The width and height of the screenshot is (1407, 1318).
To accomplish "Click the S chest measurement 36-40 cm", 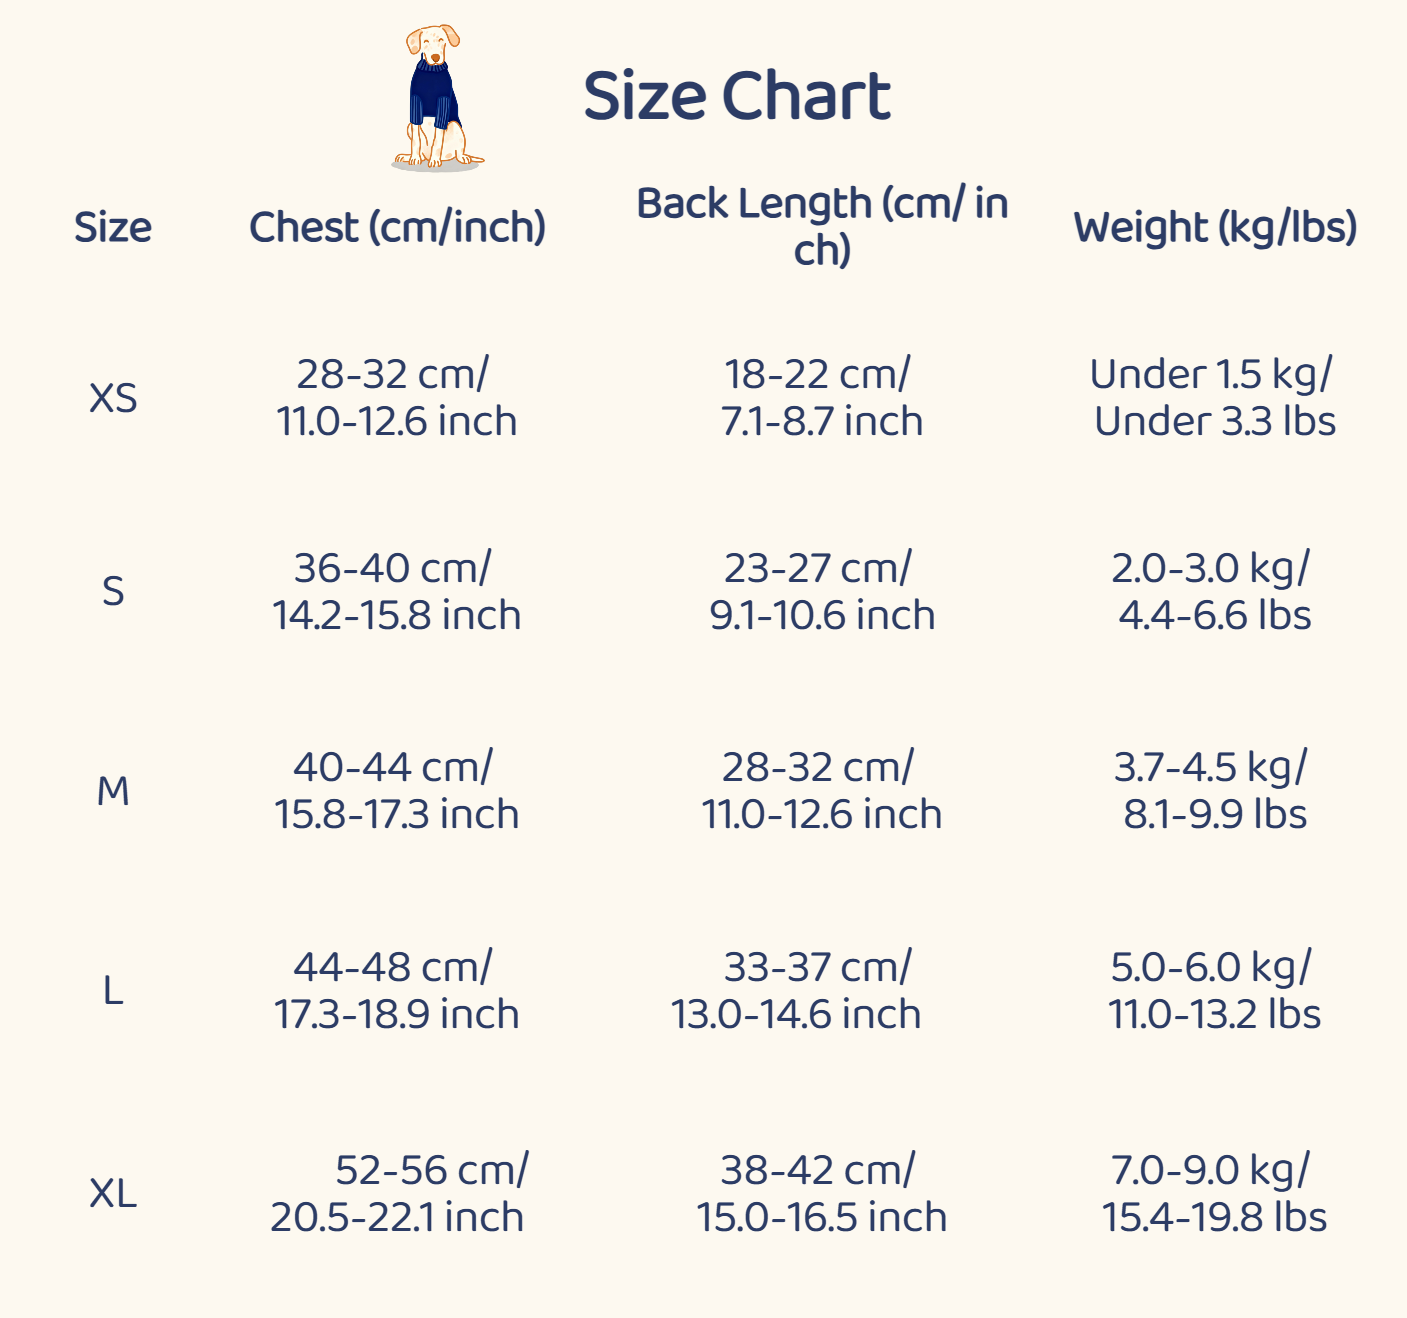I will 397,591.
